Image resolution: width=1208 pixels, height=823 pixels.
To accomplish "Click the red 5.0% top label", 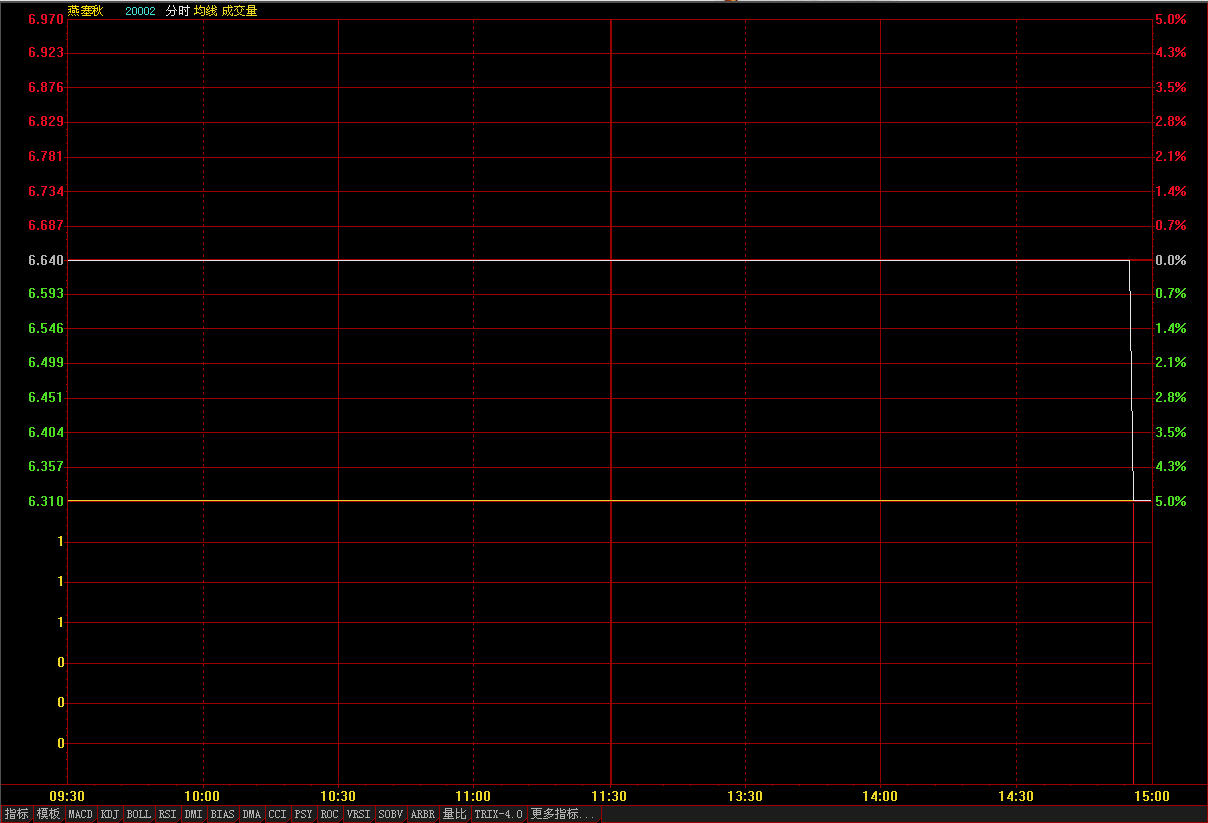I will pos(1171,19).
